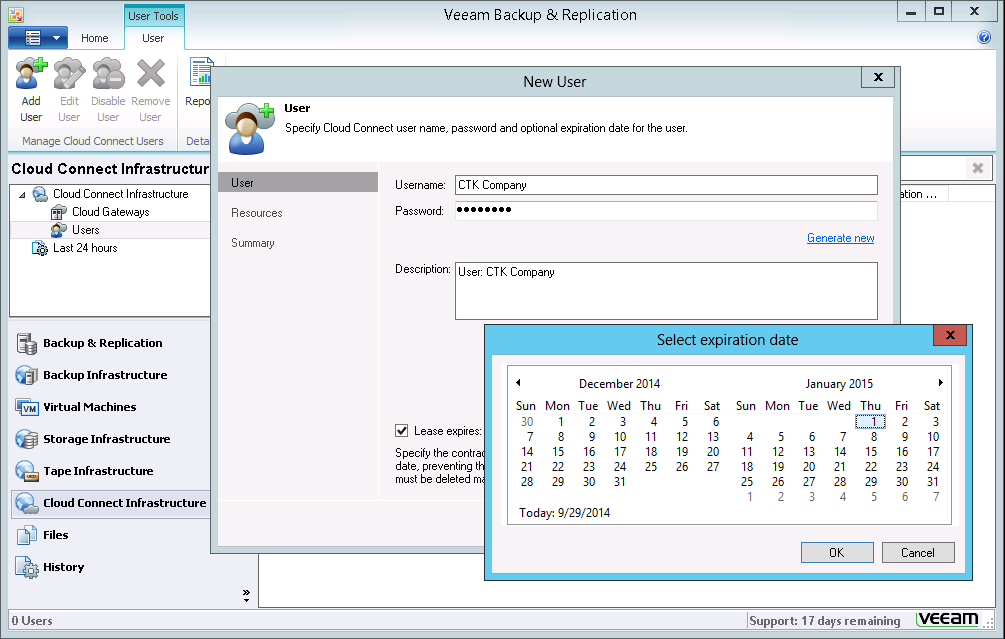Go to previous month in calendar
The image size is (1005, 639).
518,383
